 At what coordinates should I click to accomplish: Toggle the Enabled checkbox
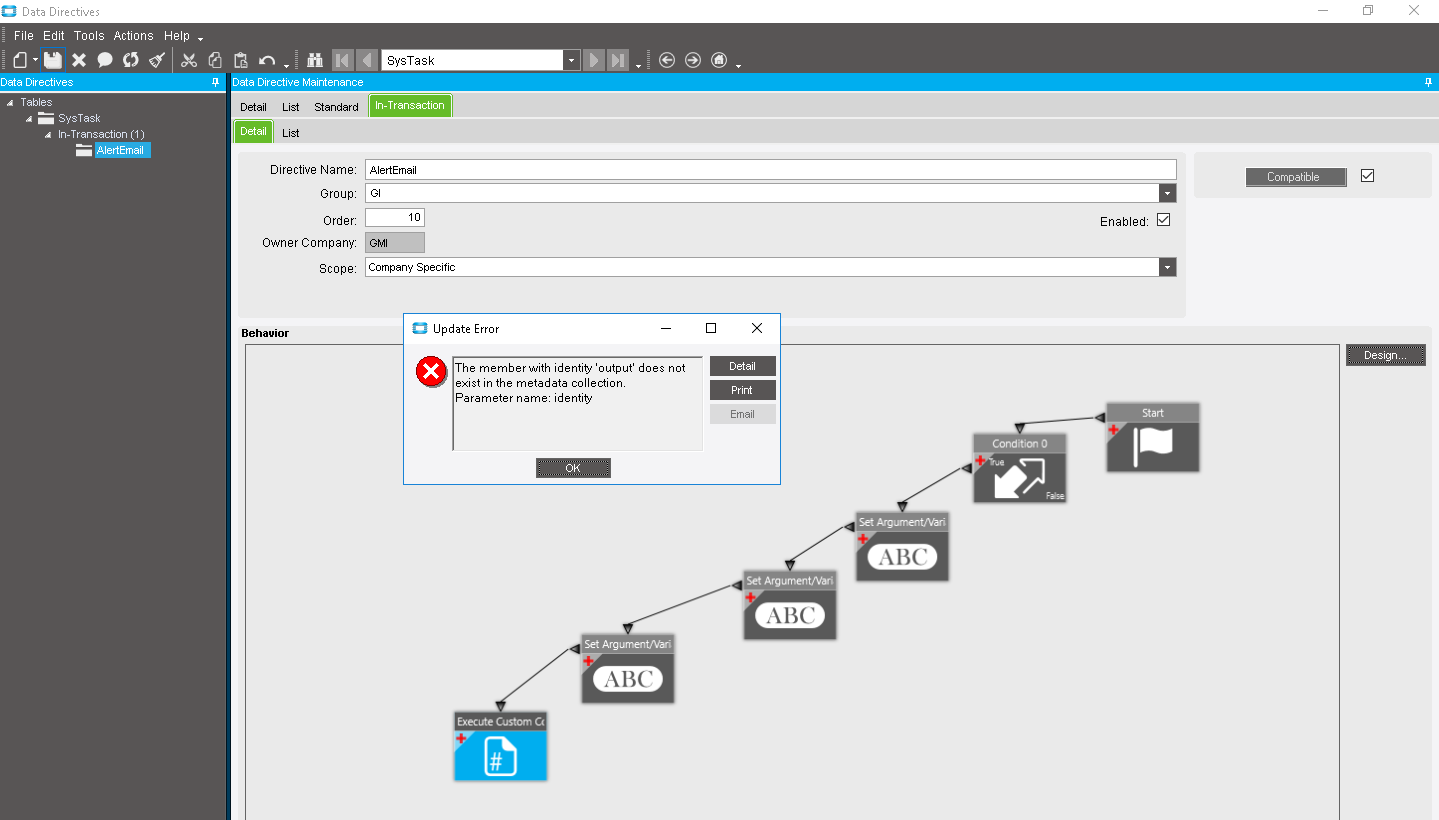(x=1163, y=220)
